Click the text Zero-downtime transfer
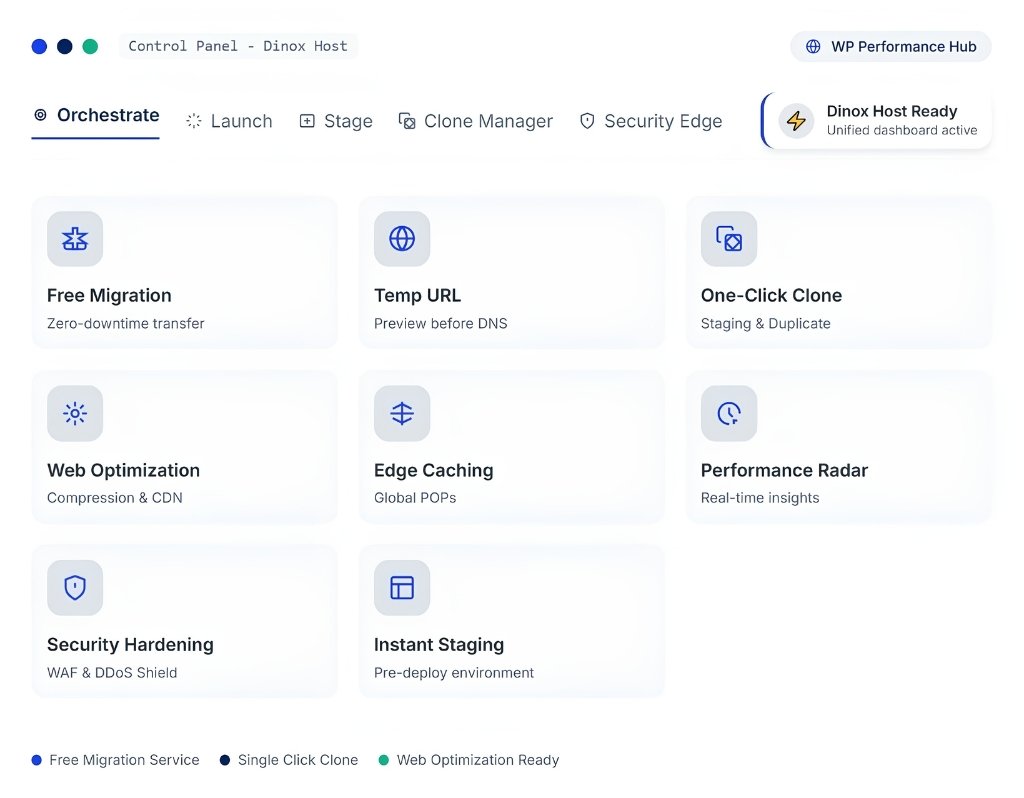 125,323
